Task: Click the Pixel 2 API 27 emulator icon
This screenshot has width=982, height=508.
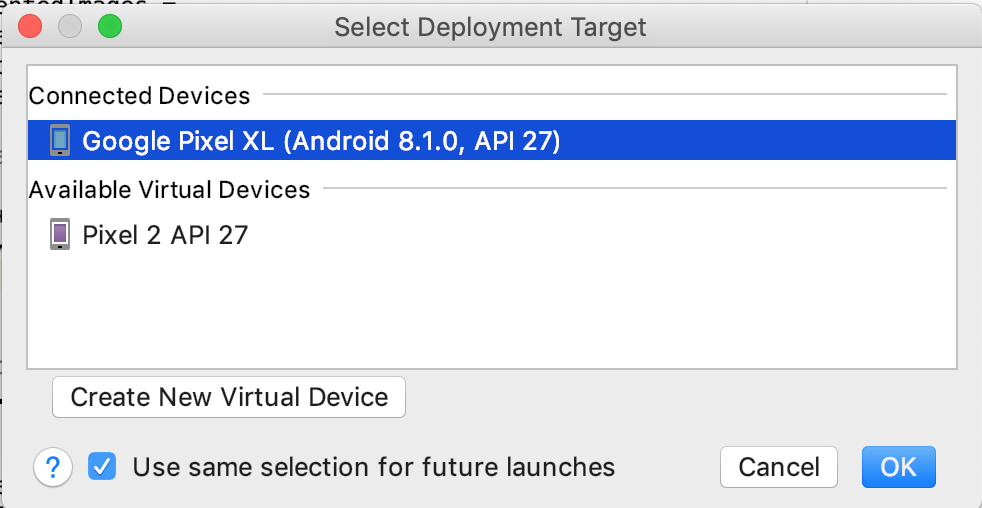Action: click(61, 235)
